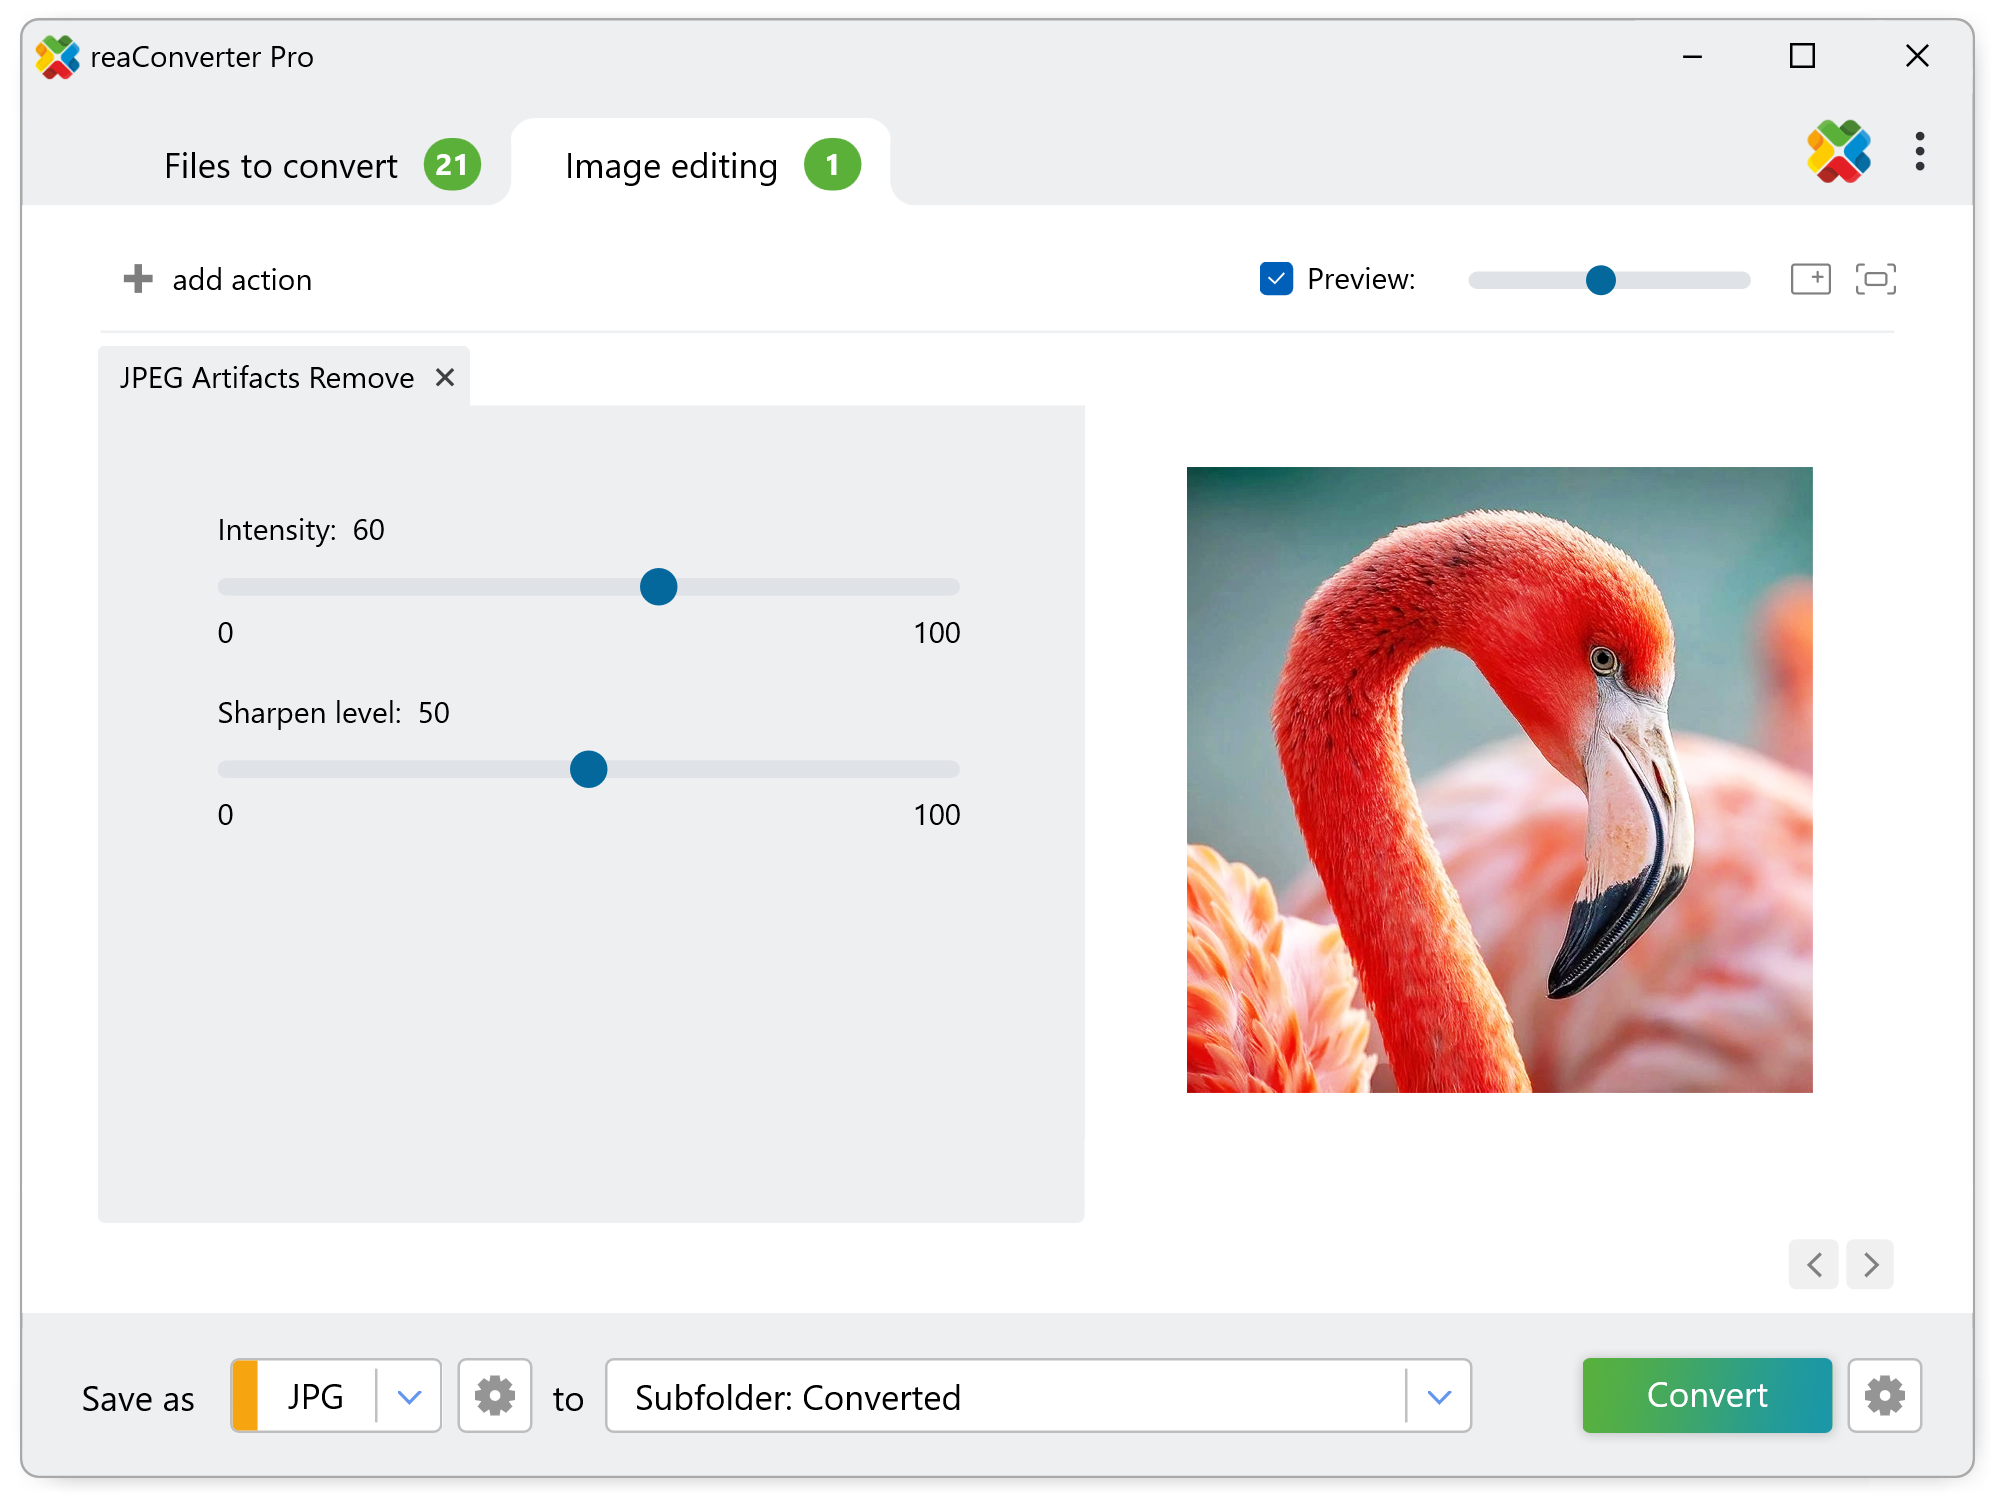Disable the Preview checkbox
This screenshot has width=2000, height=1500.
pyautogui.click(x=1276, y=279)
